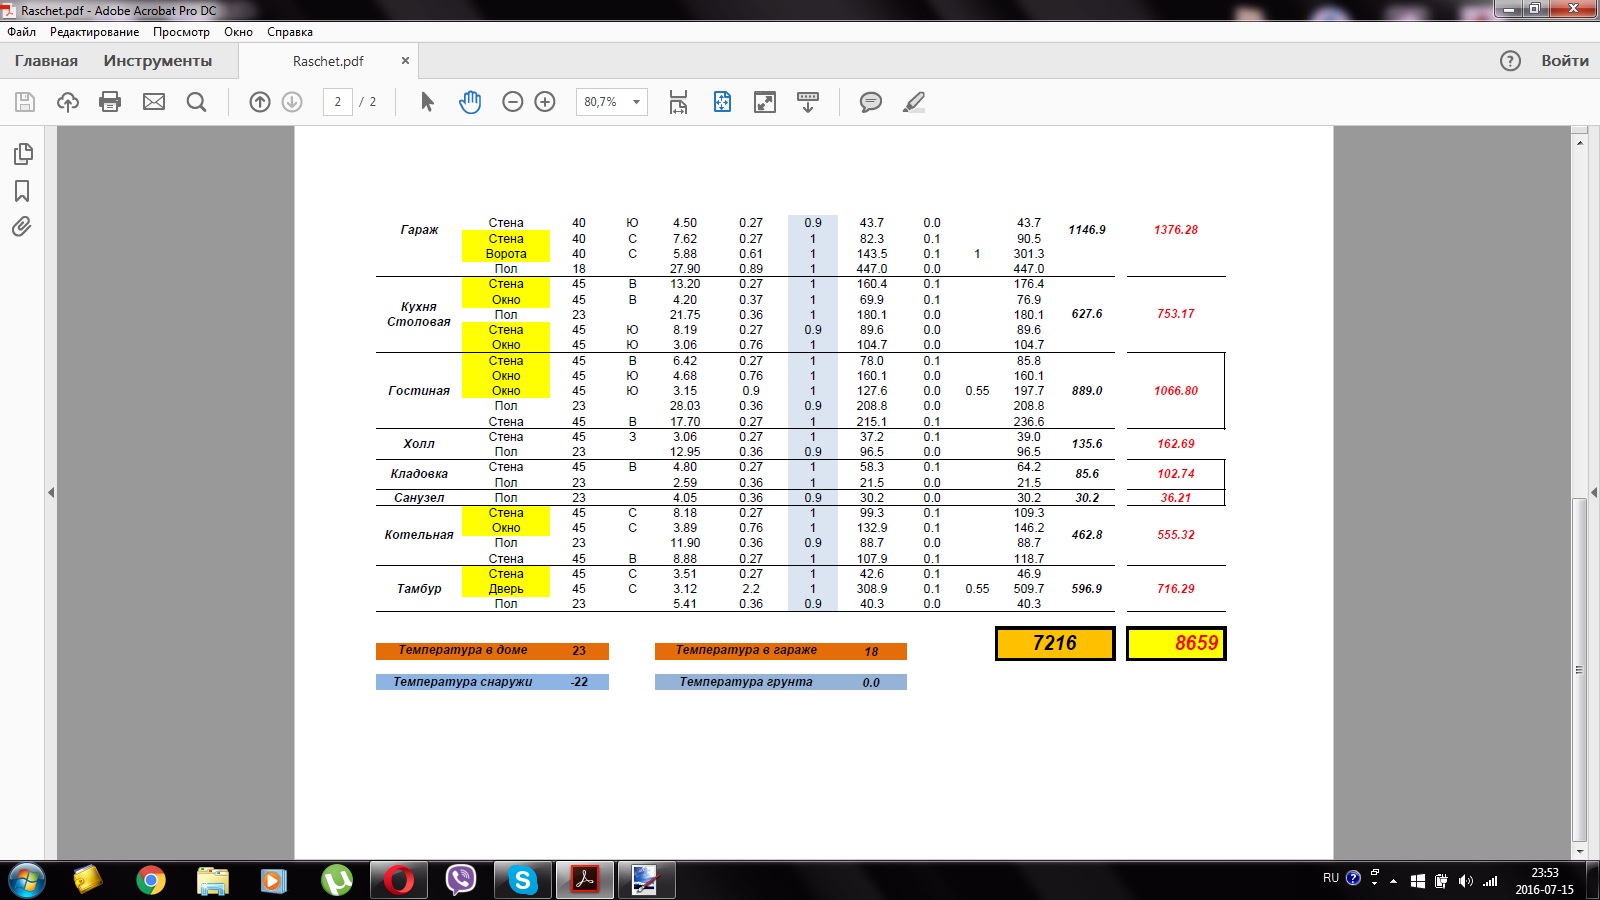Activate the Hand pan tool
This screenshot has width=1600, height=900.
[470, 102]
